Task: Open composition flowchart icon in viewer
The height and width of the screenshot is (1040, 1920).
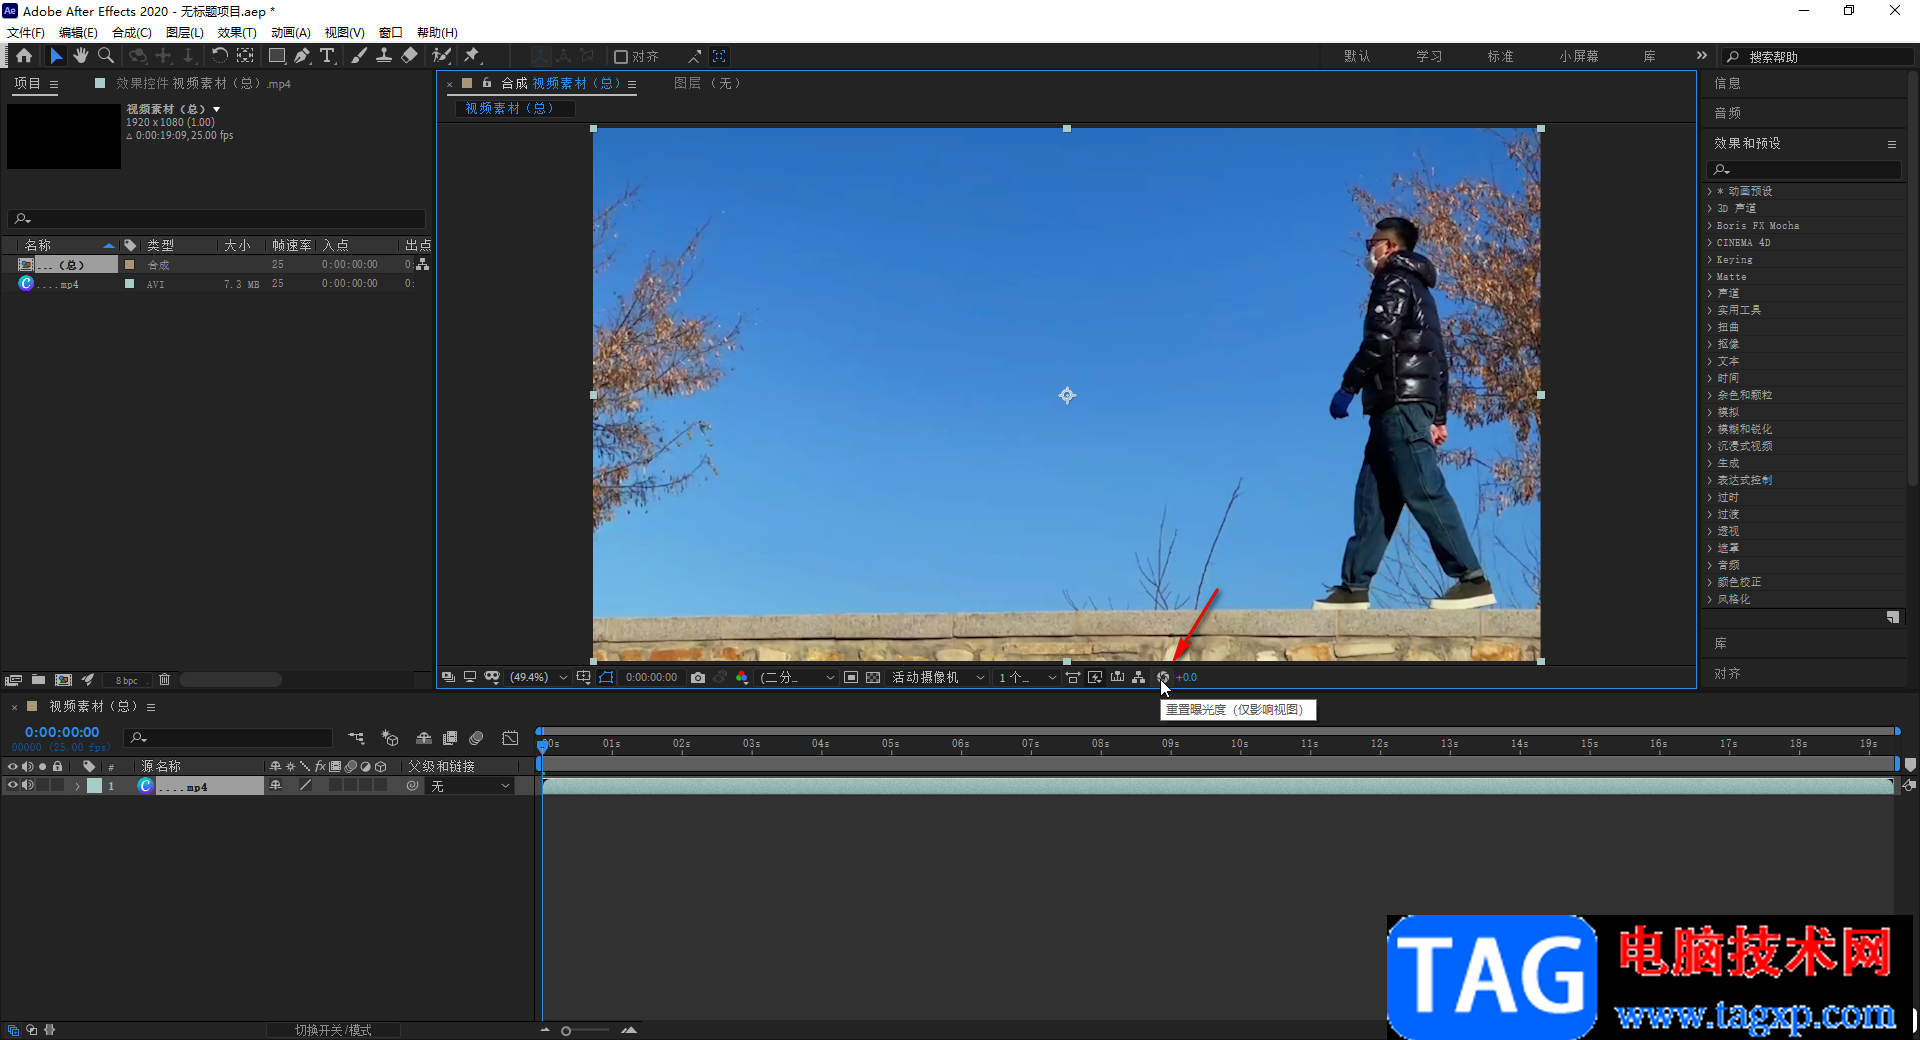Action: tap(1139, 677)
